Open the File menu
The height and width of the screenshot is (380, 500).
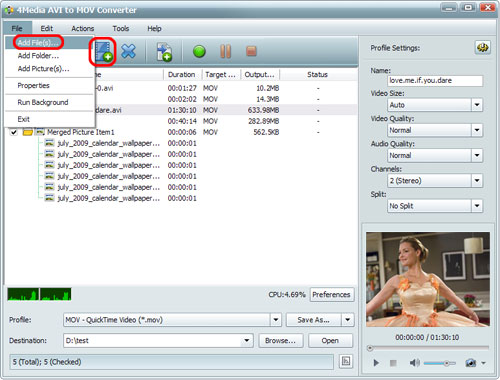click(17, 28)
